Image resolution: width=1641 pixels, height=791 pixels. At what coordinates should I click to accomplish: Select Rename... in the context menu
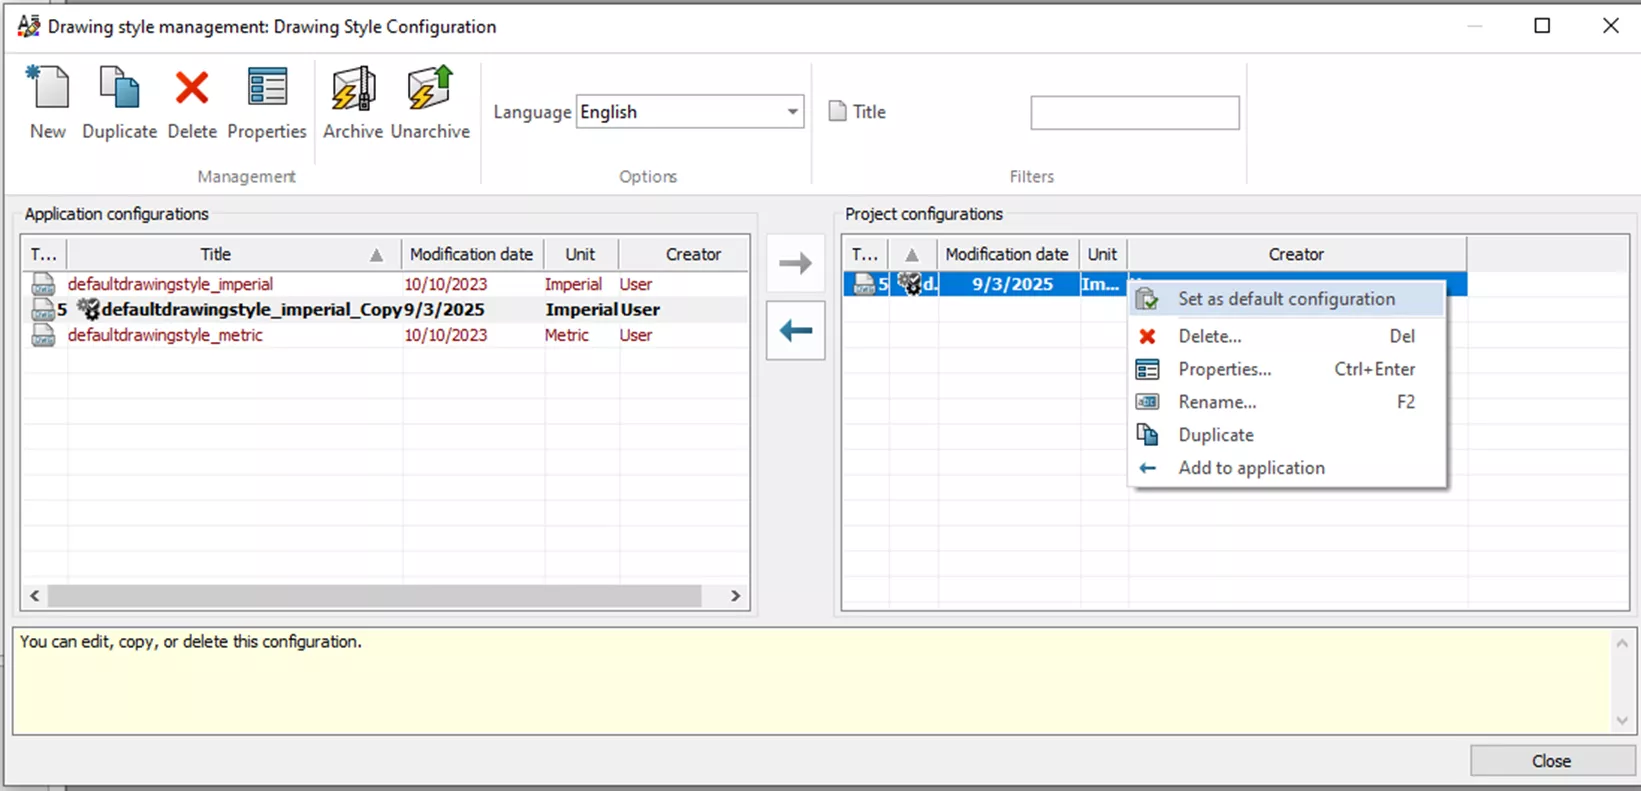[1216, 402]
